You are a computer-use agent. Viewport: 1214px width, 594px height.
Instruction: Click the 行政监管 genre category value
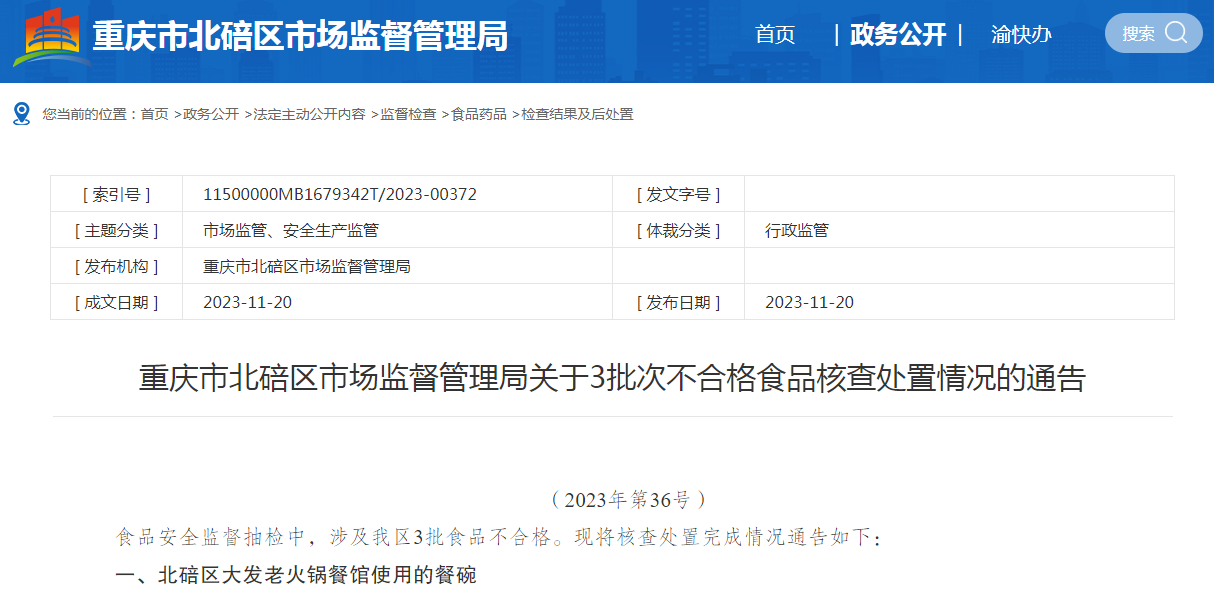796,230
